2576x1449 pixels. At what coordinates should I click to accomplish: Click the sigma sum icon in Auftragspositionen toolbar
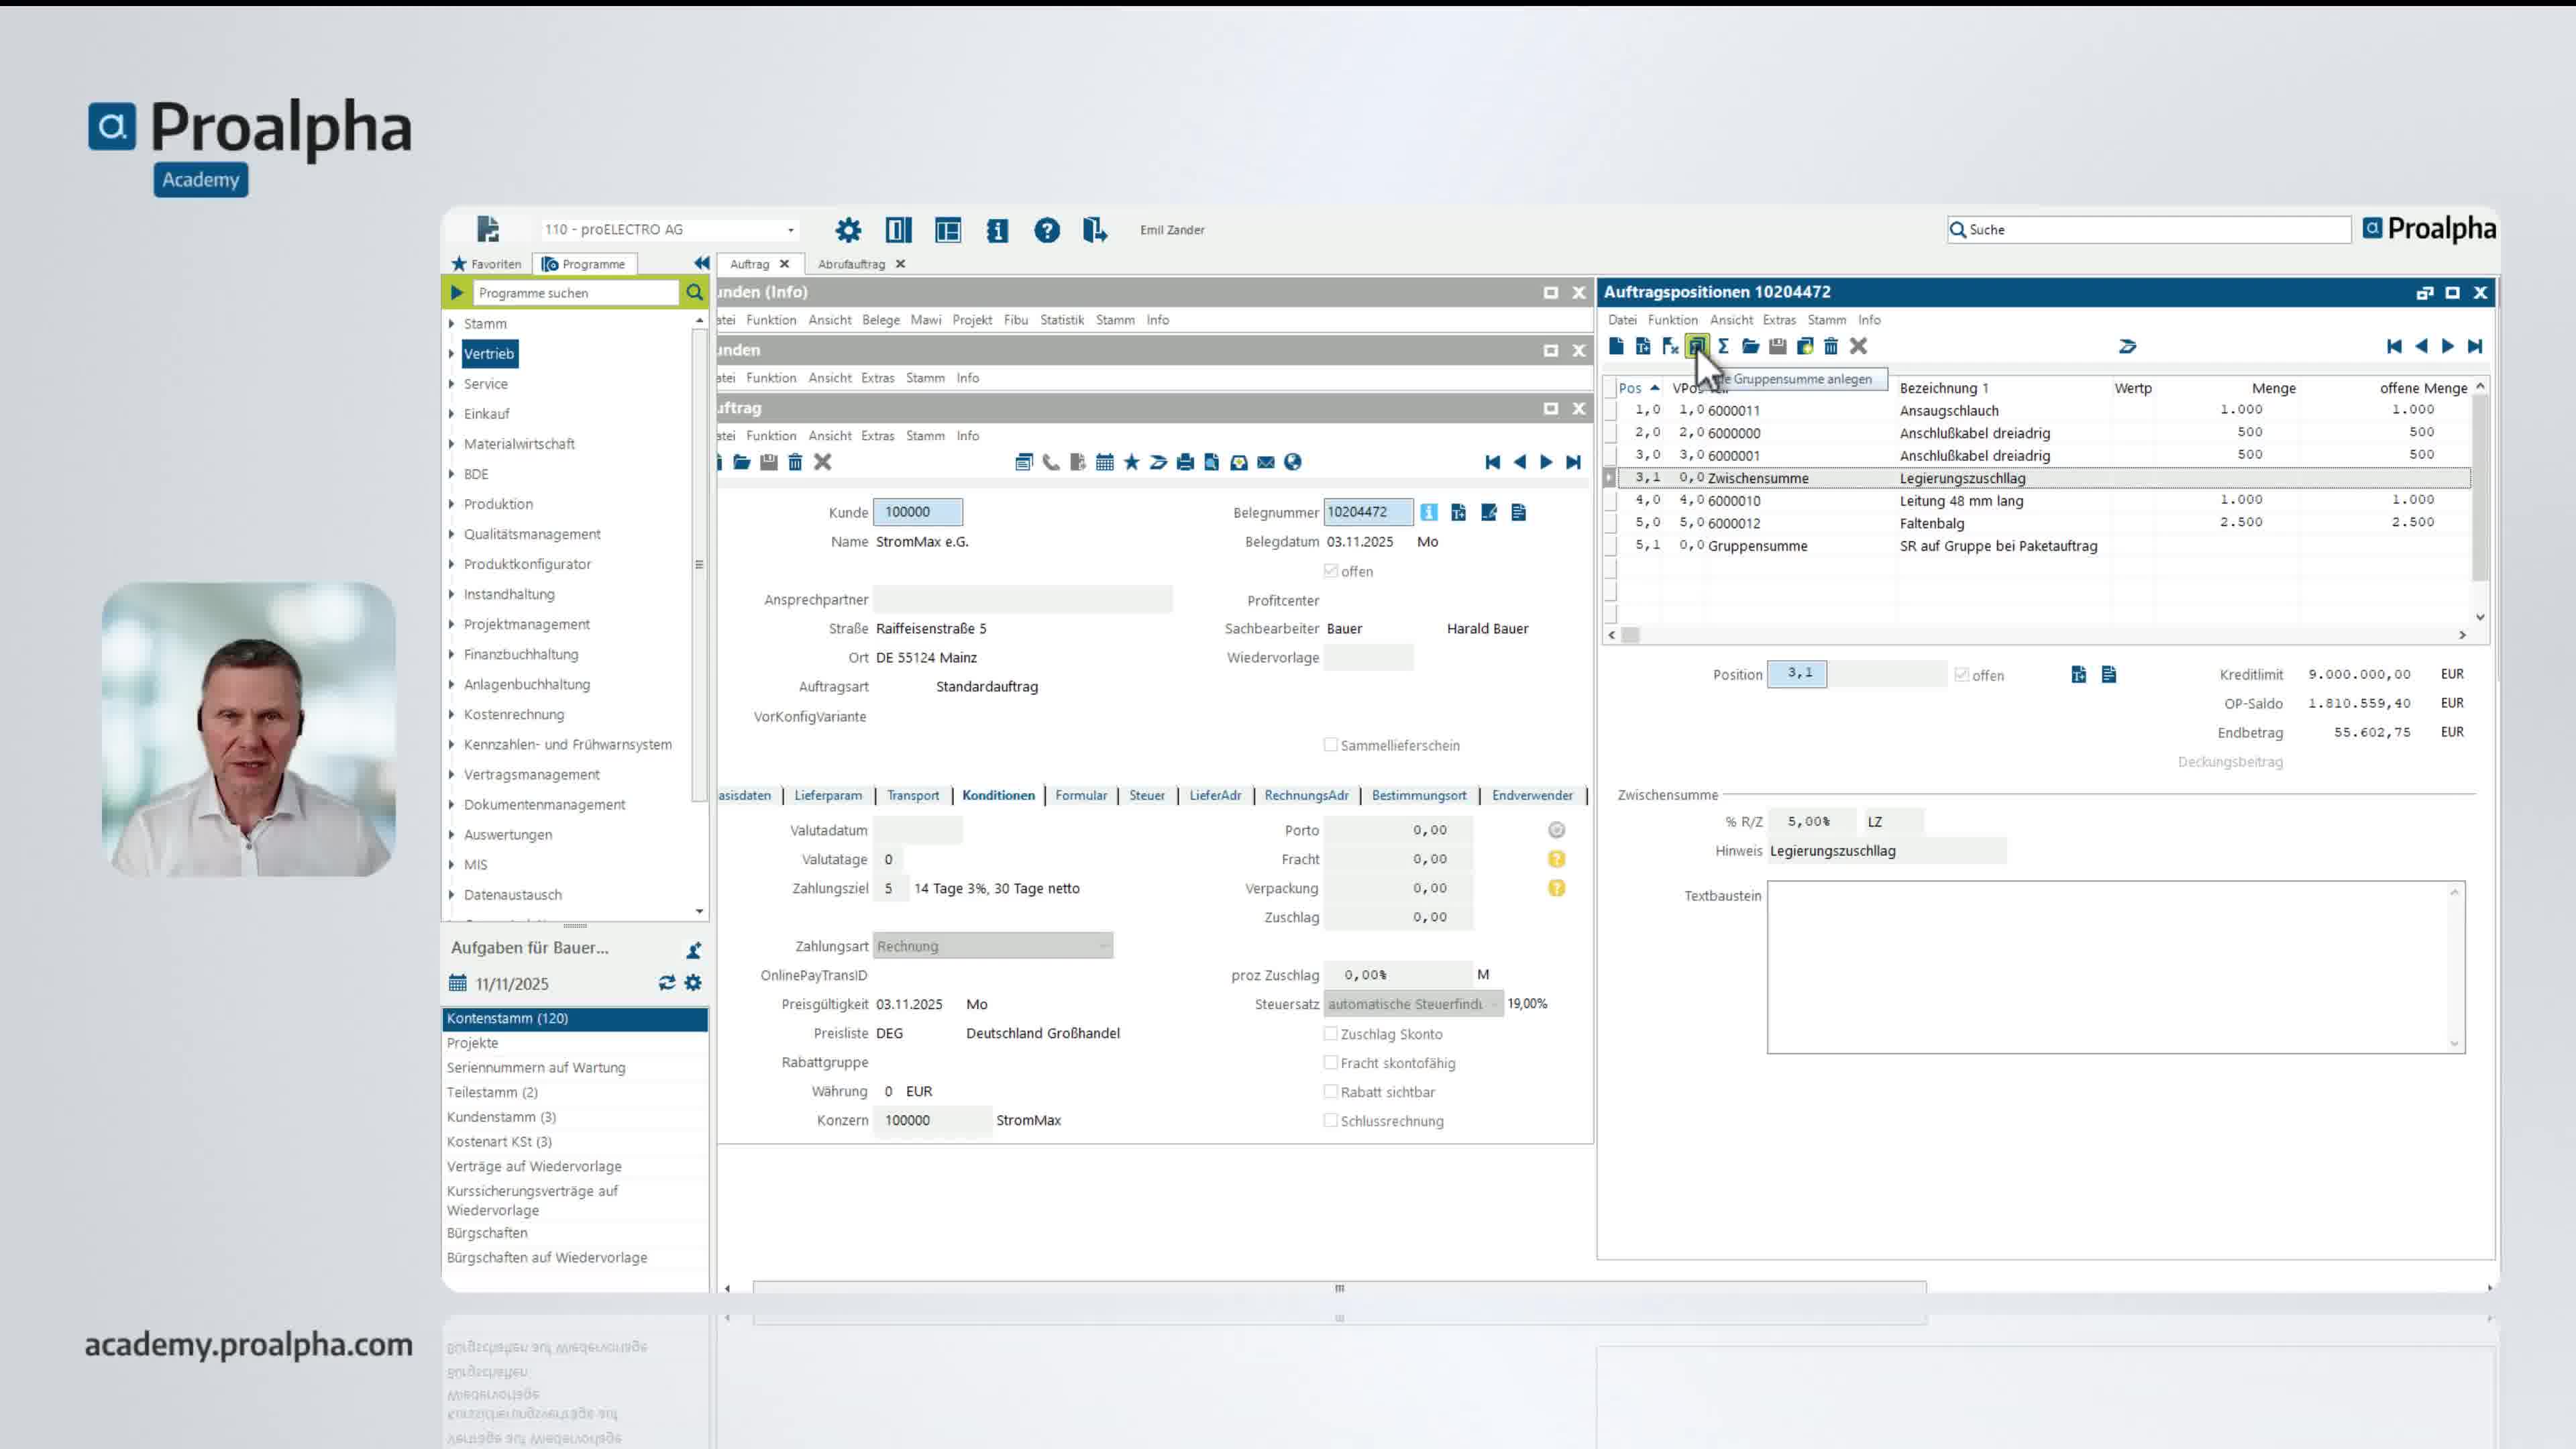(1723, 346)
